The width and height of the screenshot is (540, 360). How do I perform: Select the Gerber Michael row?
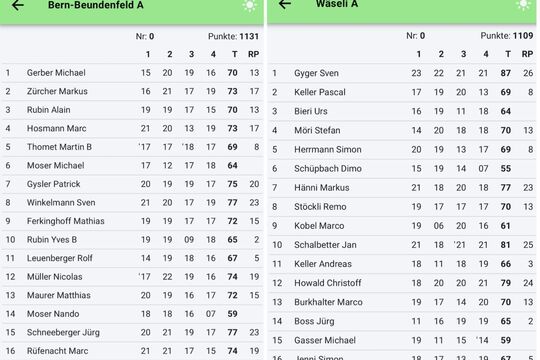pyautogui.click(x=133, y=73)
